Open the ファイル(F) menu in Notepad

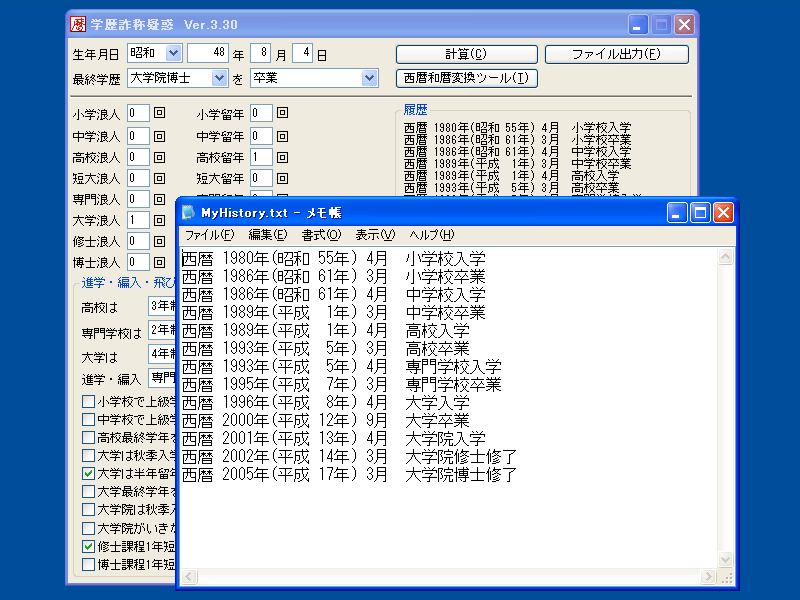click(209, 235)
